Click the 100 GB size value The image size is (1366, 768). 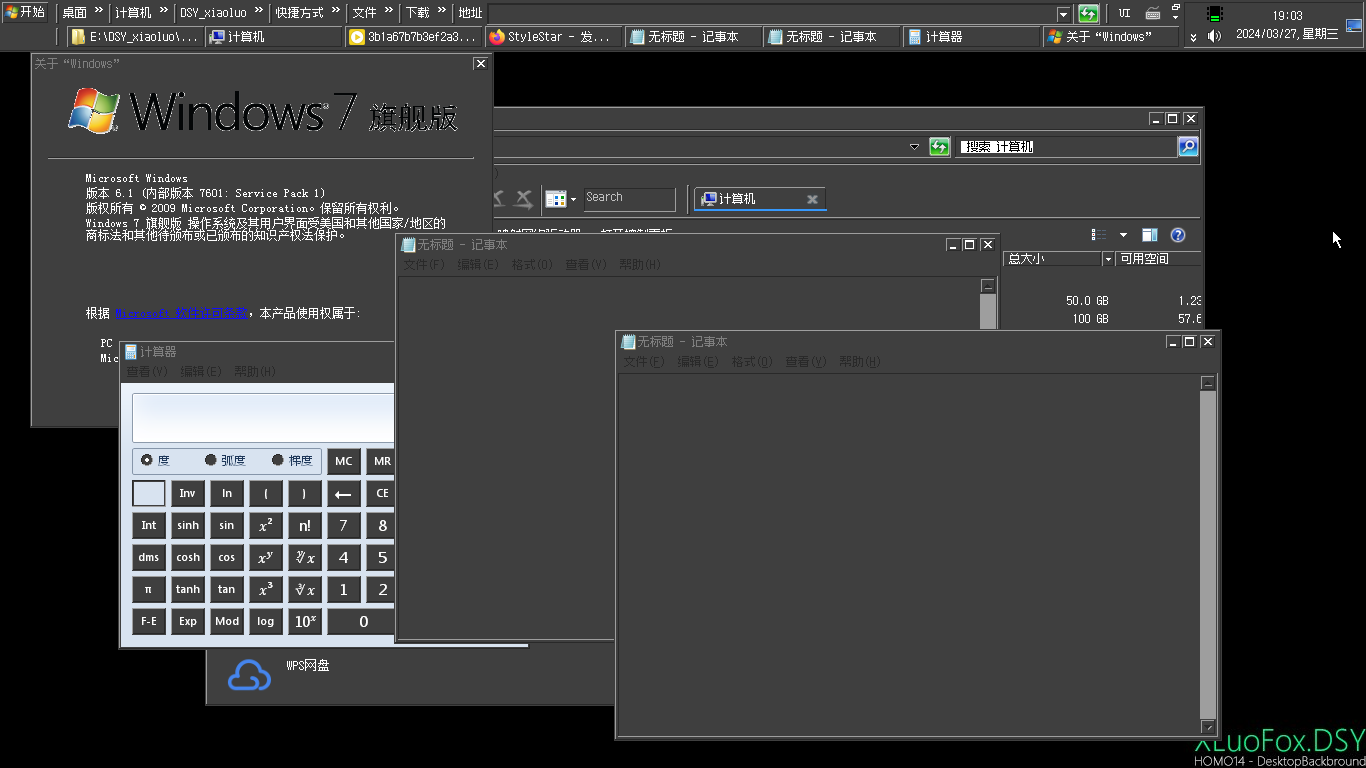coord(1090,319)
